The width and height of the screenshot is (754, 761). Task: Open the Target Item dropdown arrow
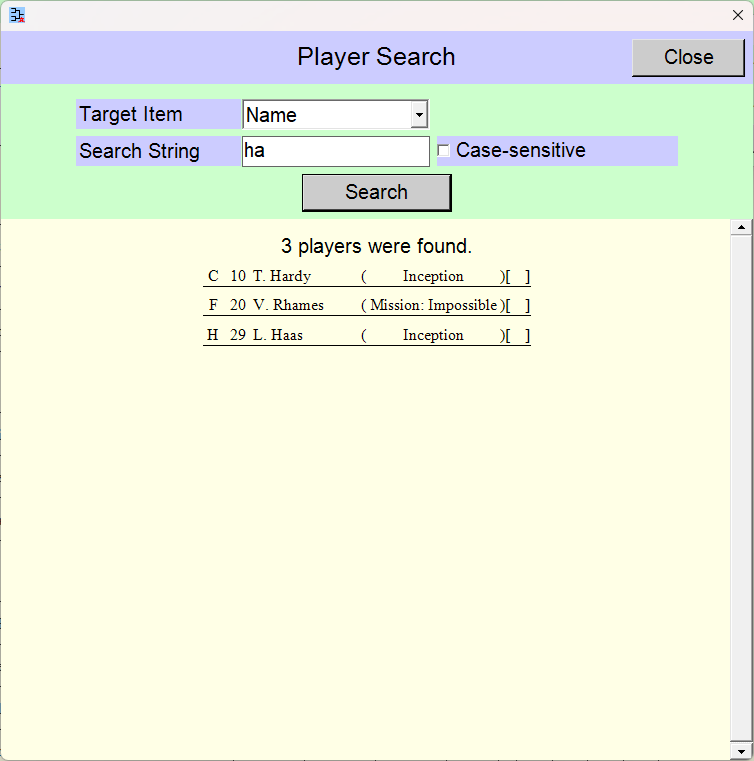point(419,115)
